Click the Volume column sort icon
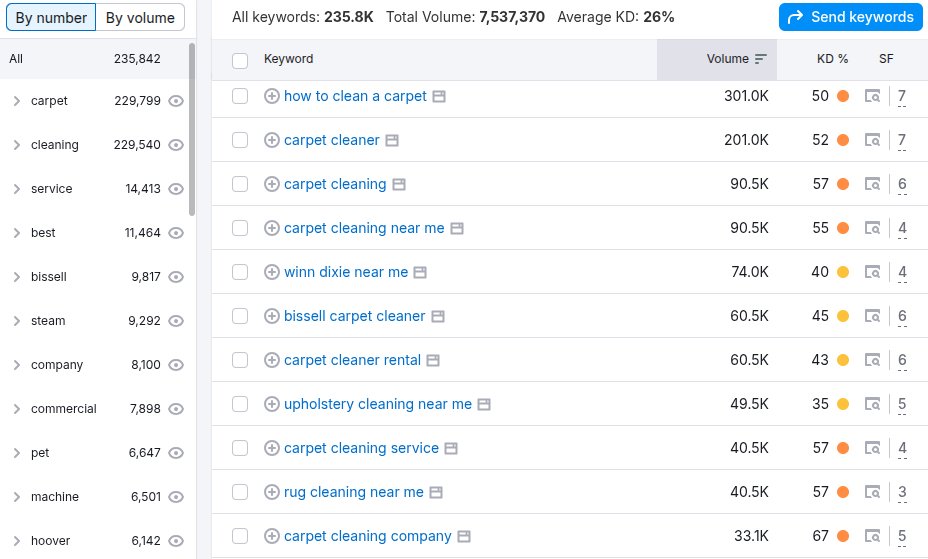928x559 pixels. [x=761, y=59]
